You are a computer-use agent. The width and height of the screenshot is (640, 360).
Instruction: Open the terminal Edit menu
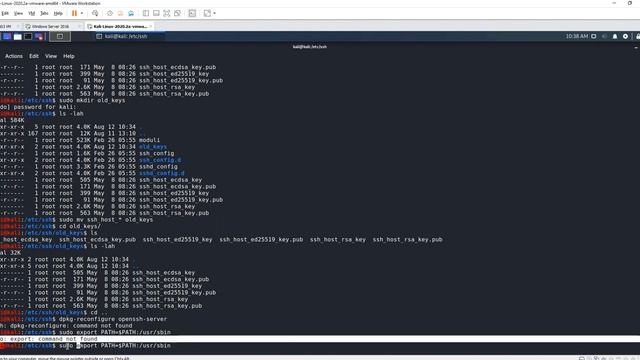click(34, 56)
